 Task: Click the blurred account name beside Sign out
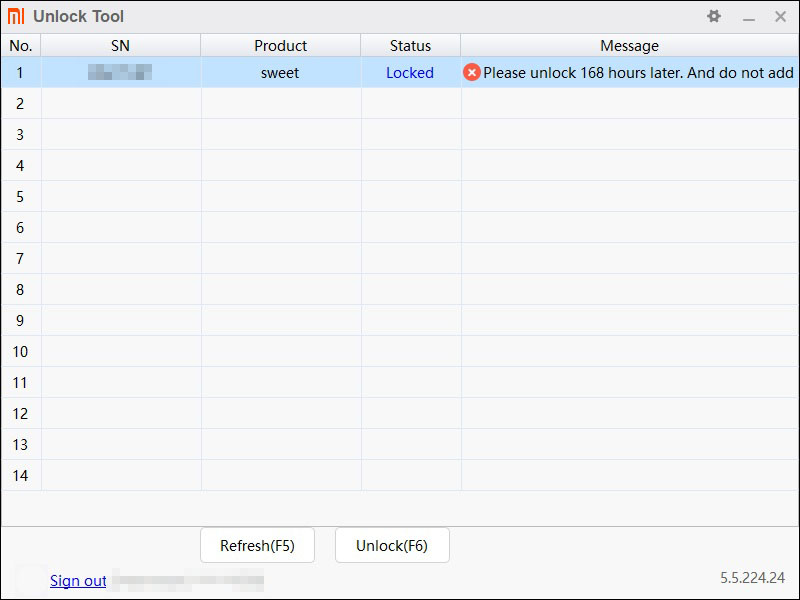point(188,580)
